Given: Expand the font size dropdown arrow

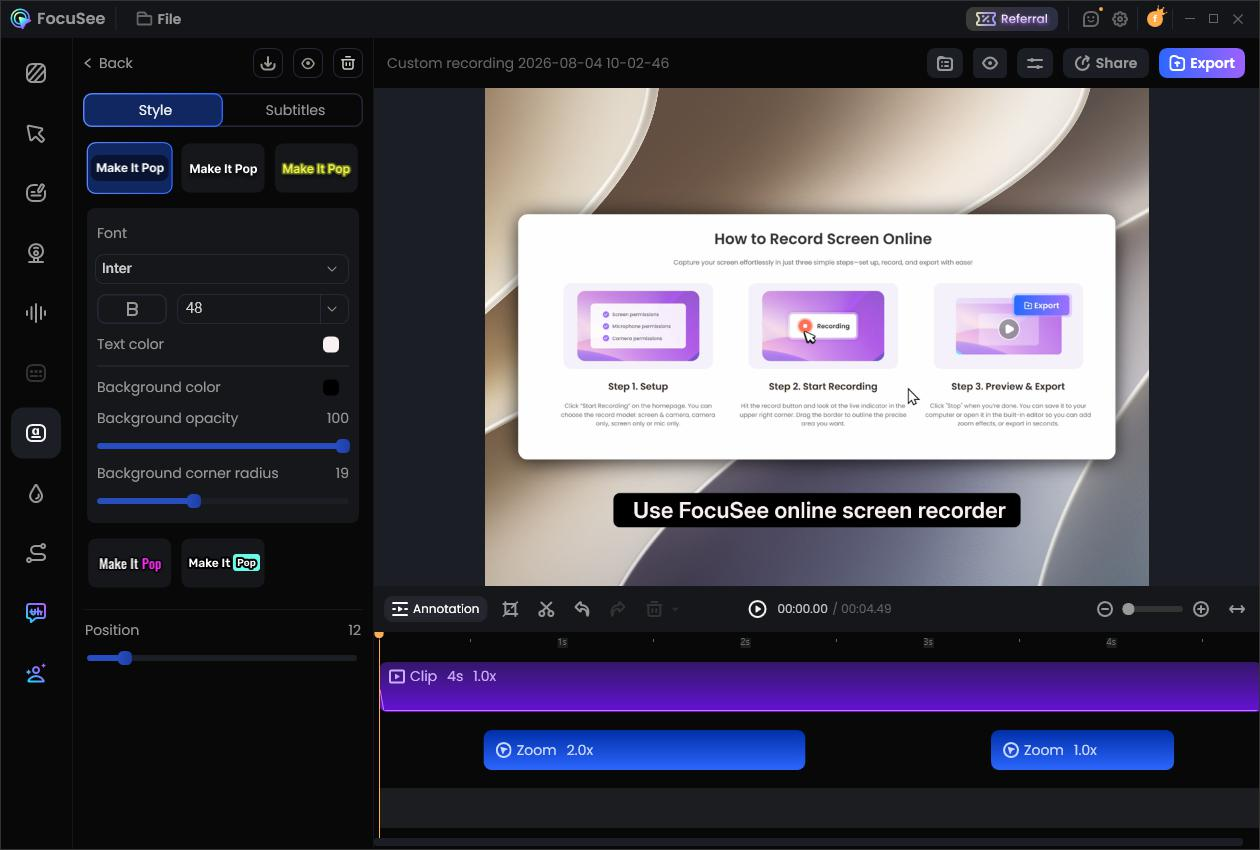Looking at the screenshot, I should (x=333, y=308).
